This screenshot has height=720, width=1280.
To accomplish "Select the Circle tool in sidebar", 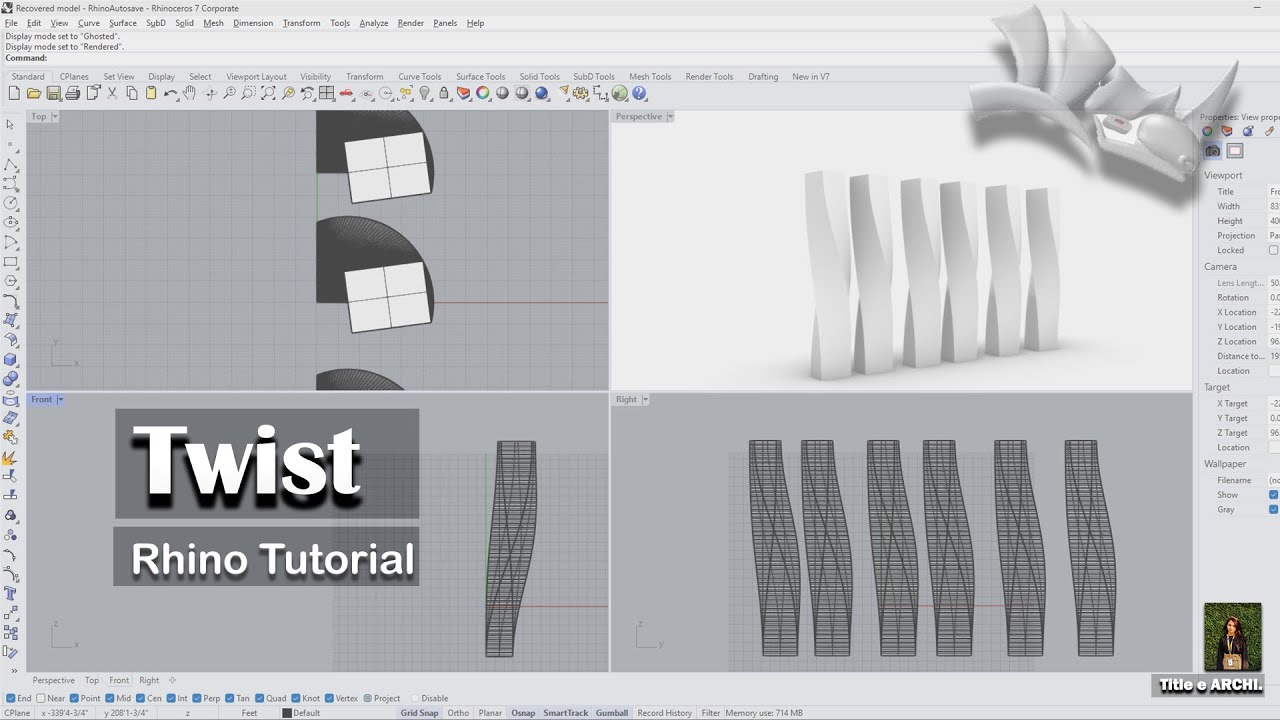I will (10, 202).
